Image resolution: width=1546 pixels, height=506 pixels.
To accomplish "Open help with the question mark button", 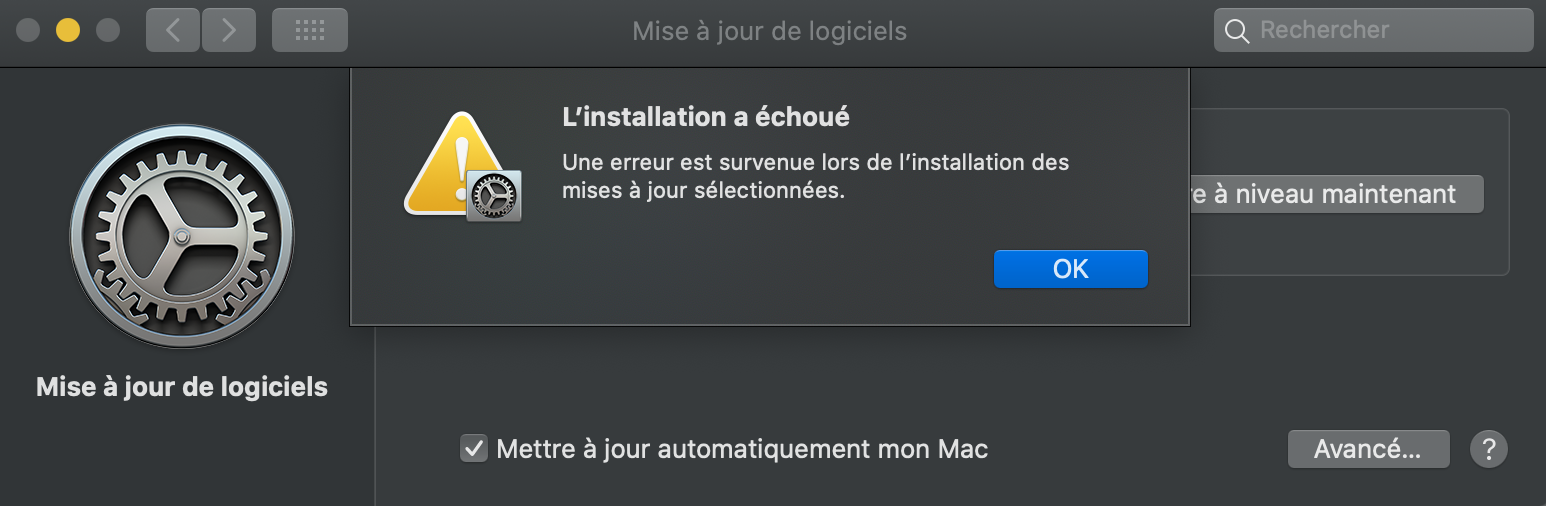I will 1488,449.
